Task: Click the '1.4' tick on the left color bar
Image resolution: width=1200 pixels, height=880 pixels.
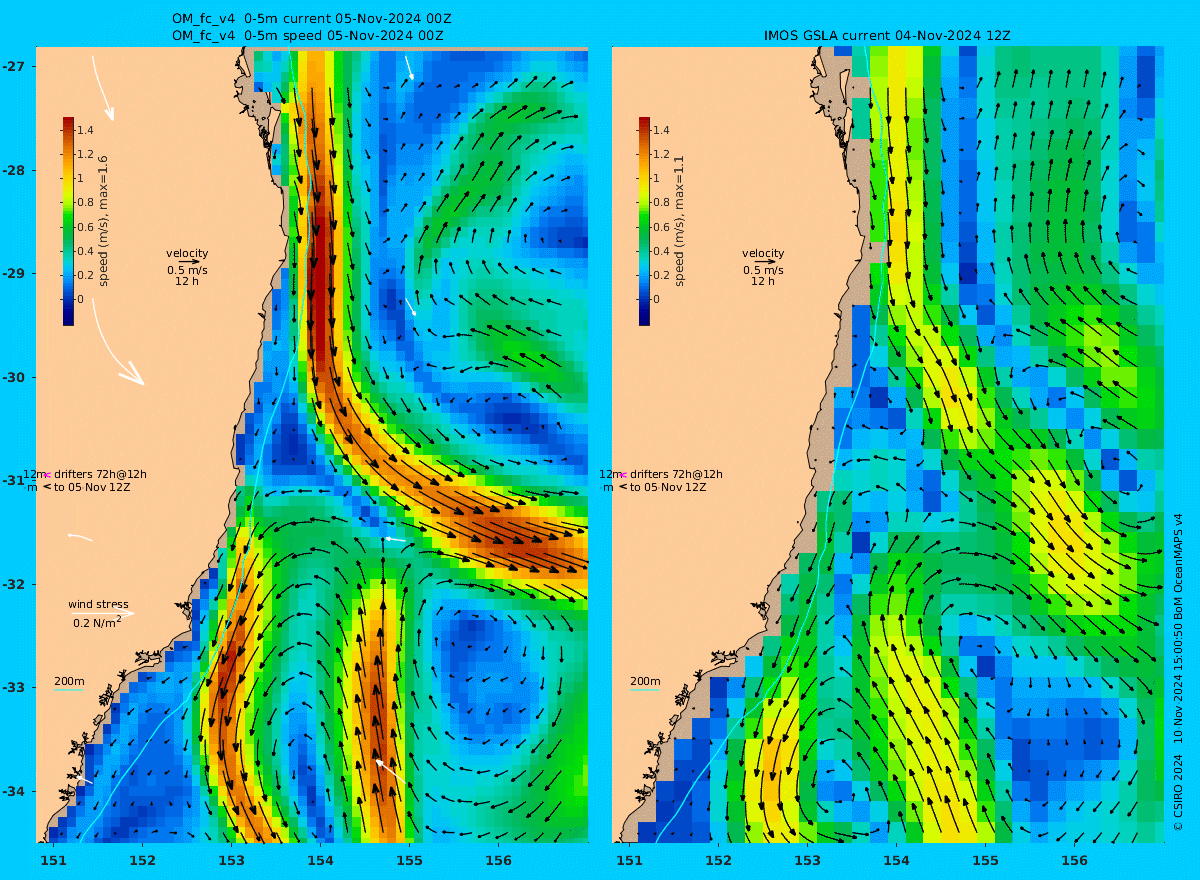Action: pos(86,130)
